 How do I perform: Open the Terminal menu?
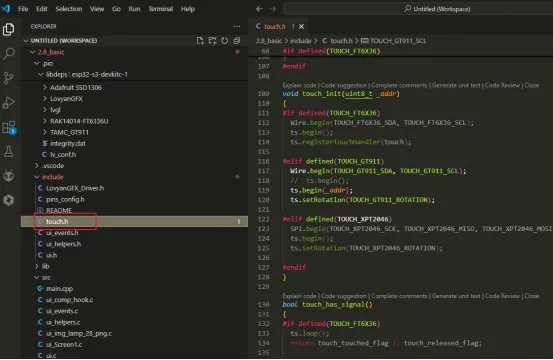160,9
